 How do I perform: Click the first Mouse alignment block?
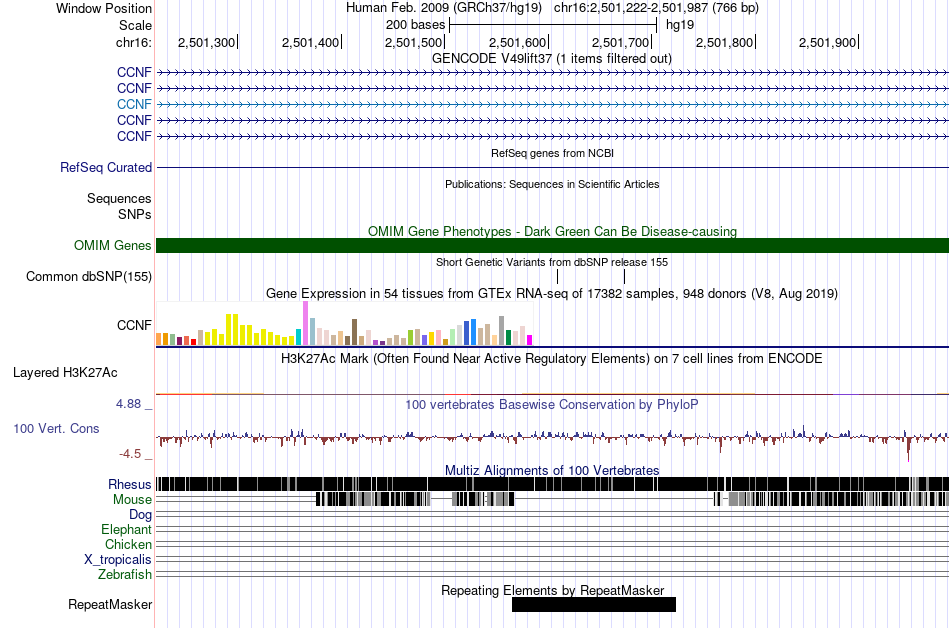point(373,499)
